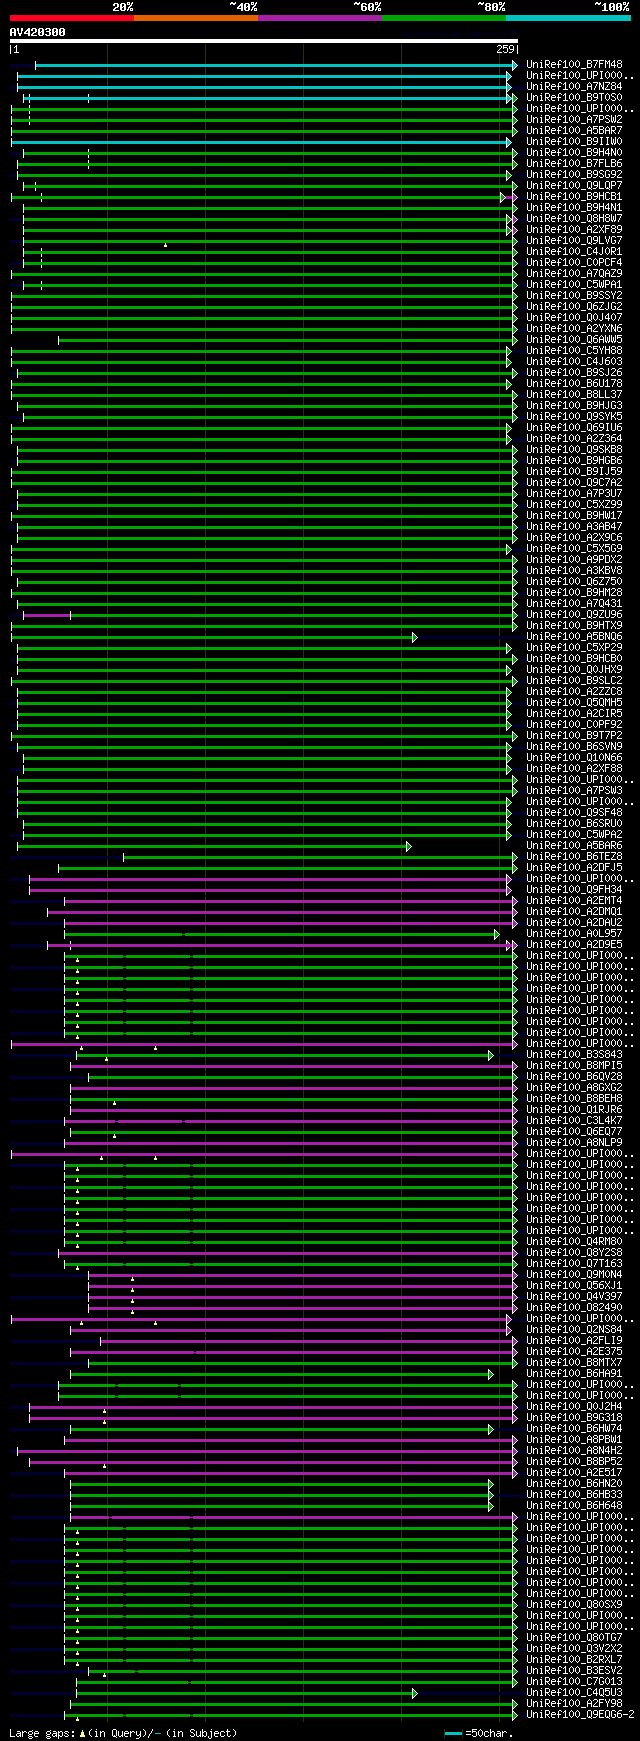Select hit UniRef100_B7FM48

(x=574, y=65)
